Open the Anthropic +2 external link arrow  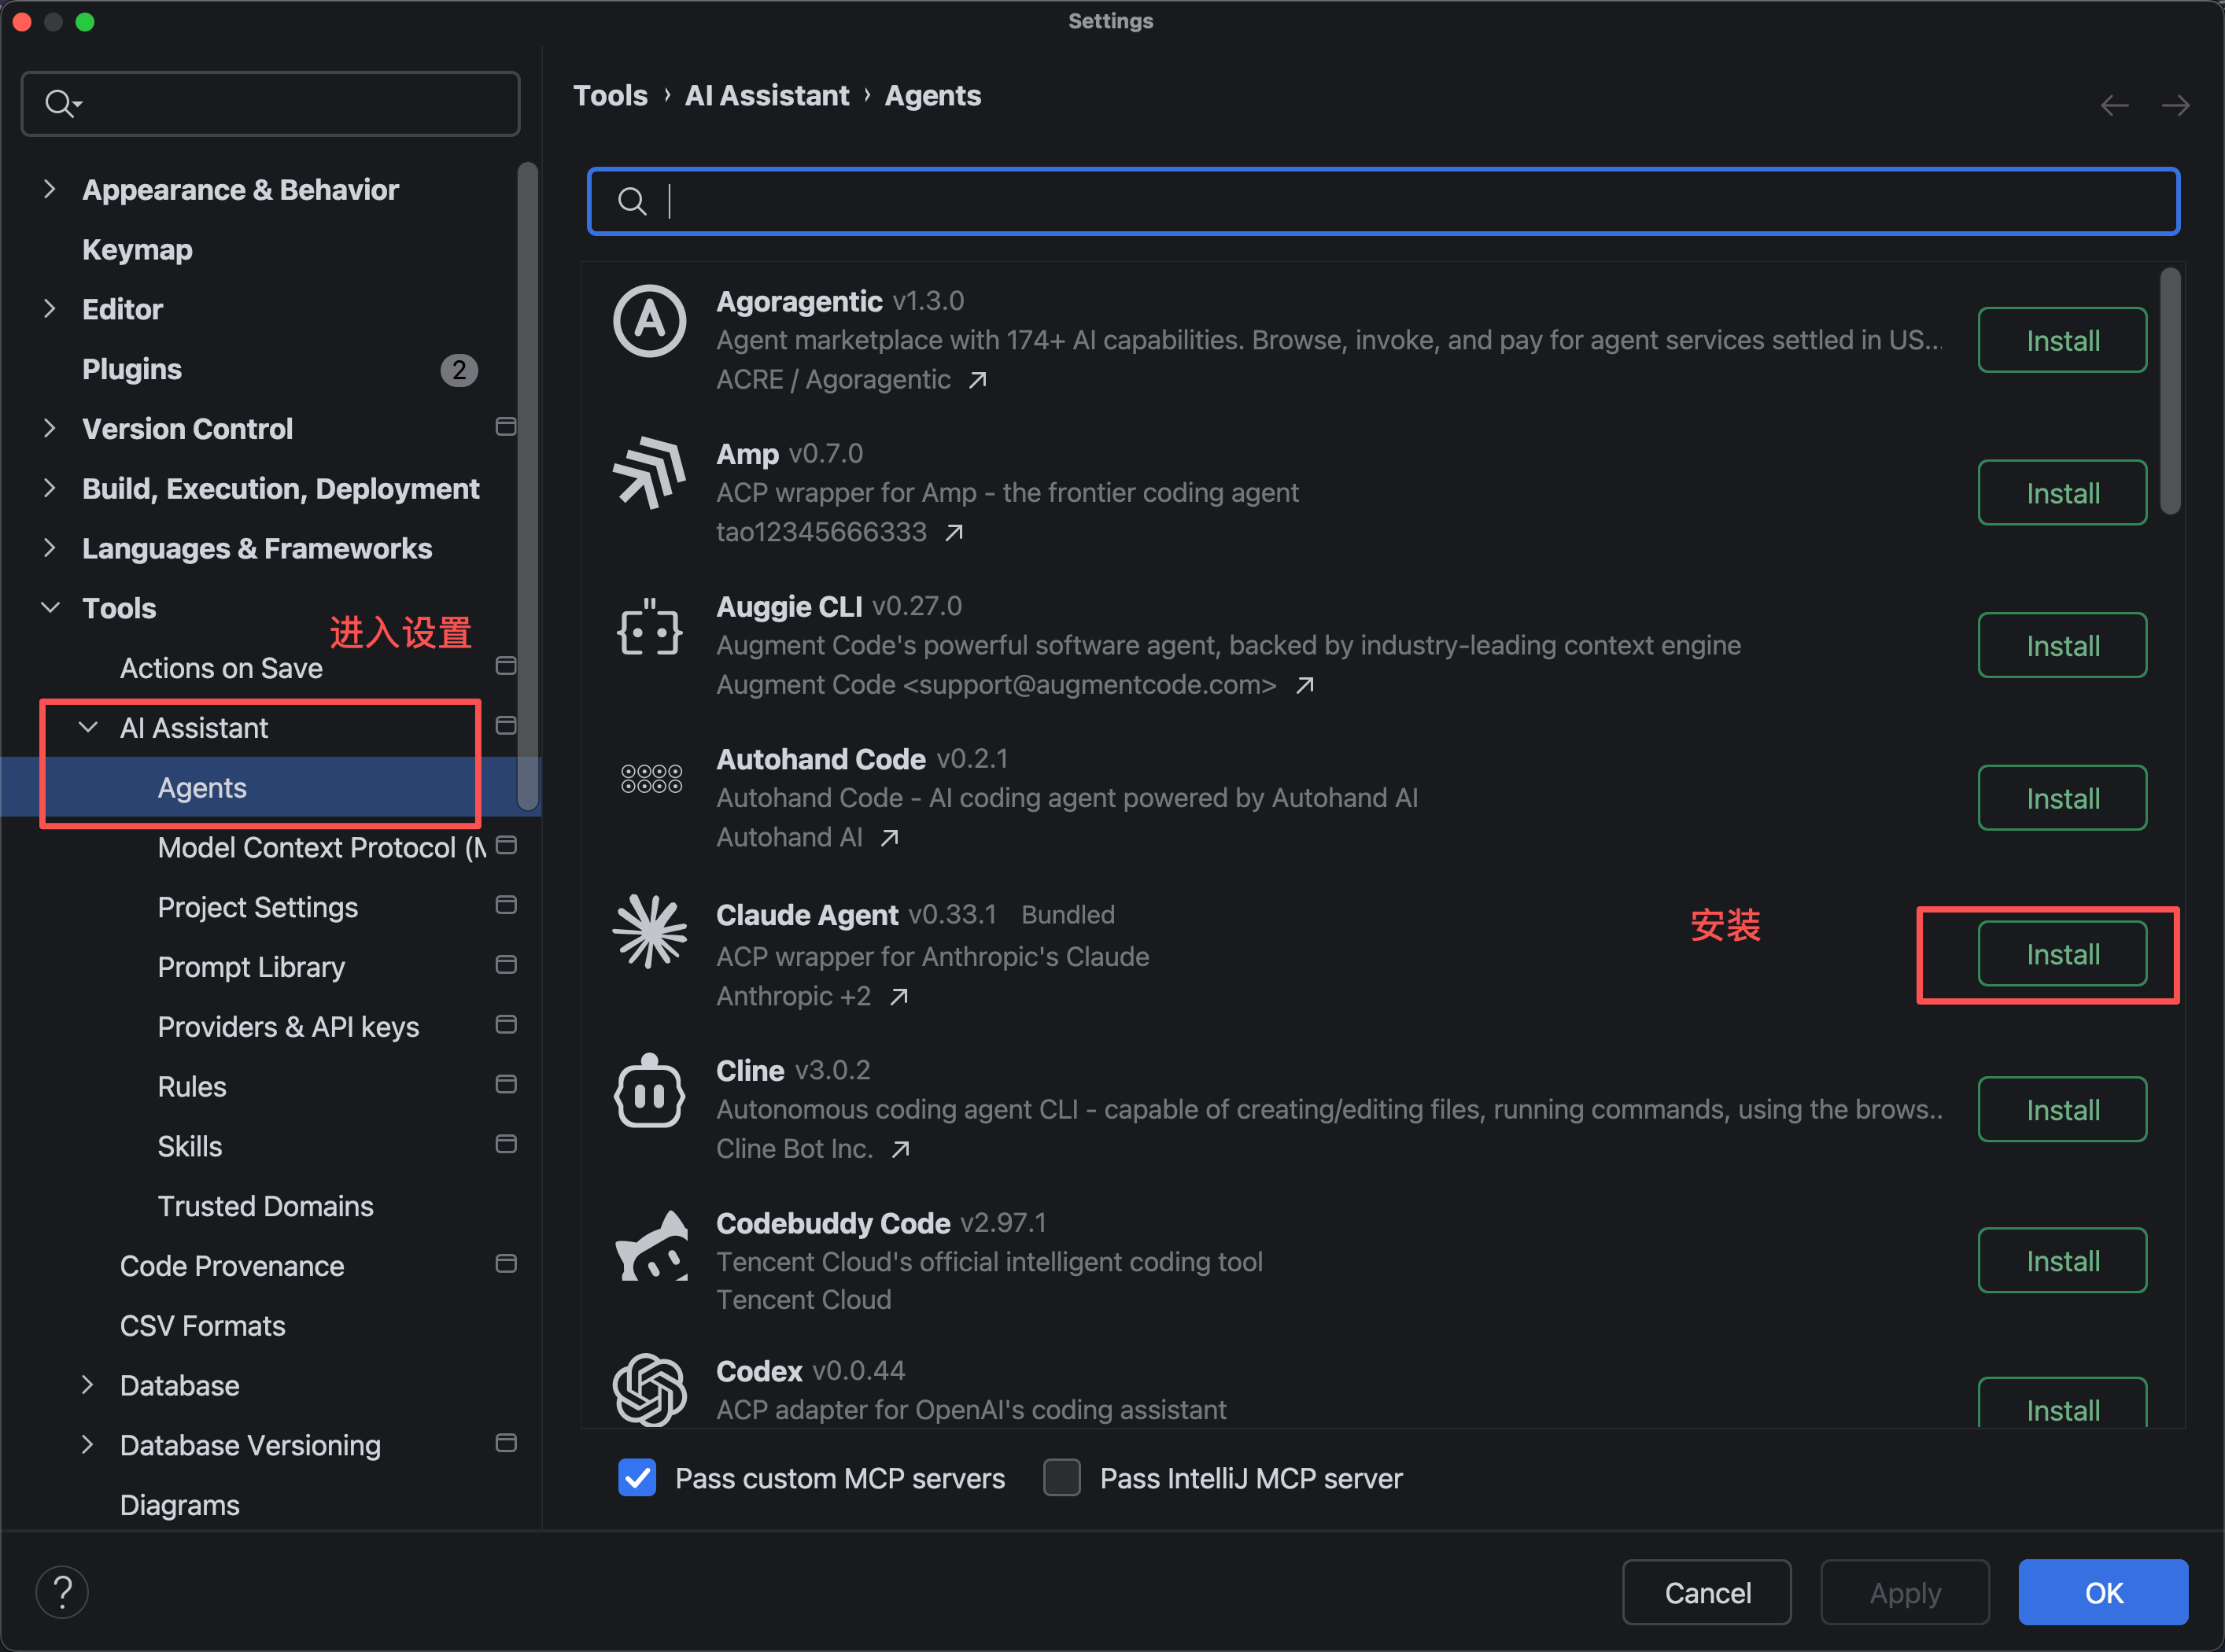tap(898, 997)
